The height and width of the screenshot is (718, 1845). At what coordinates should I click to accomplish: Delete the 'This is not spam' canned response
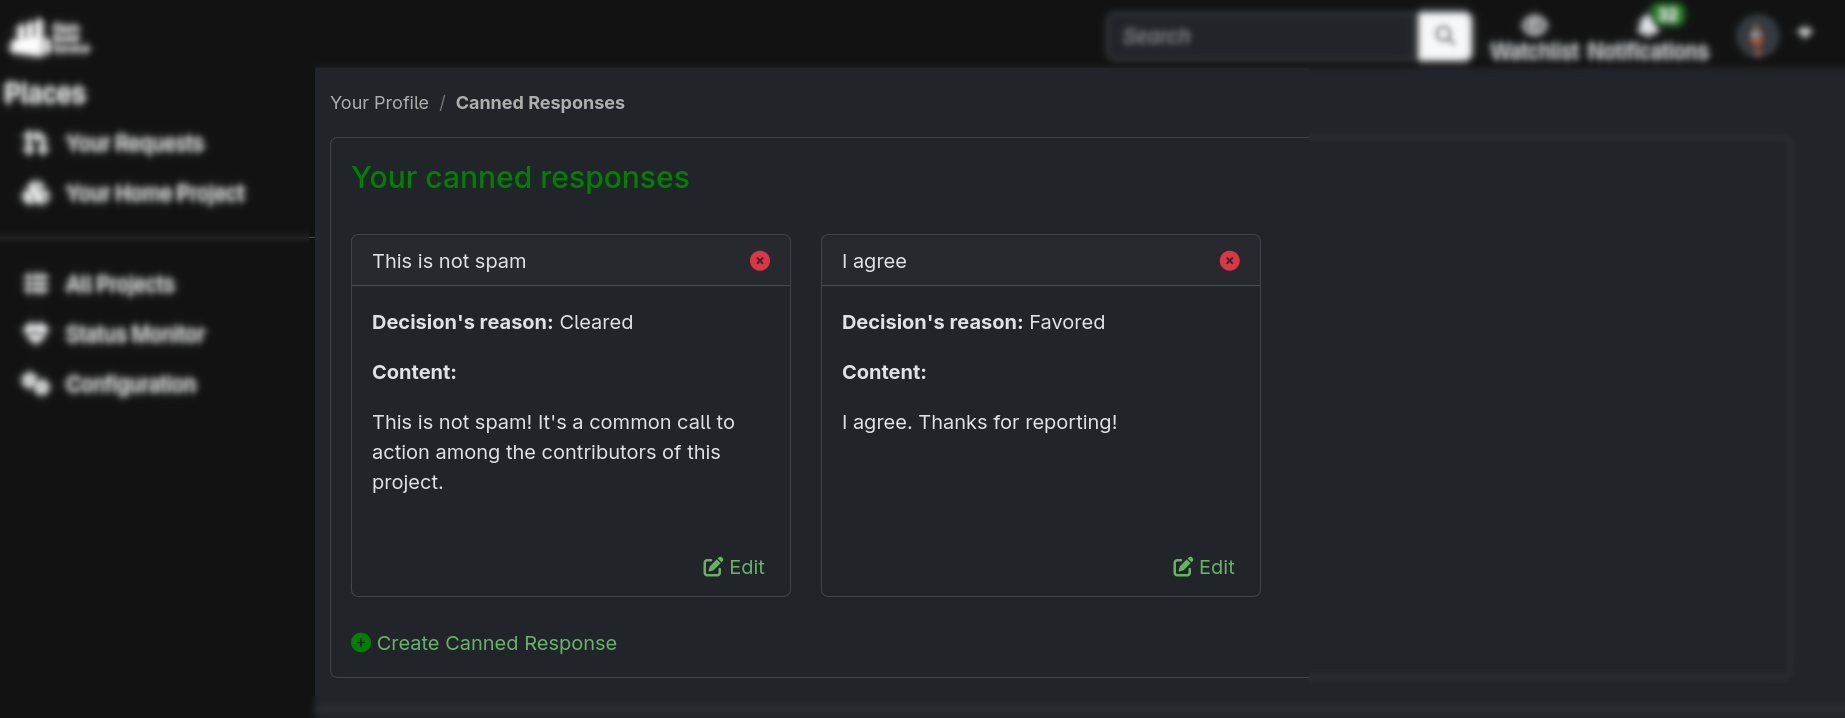click(760, 261)
